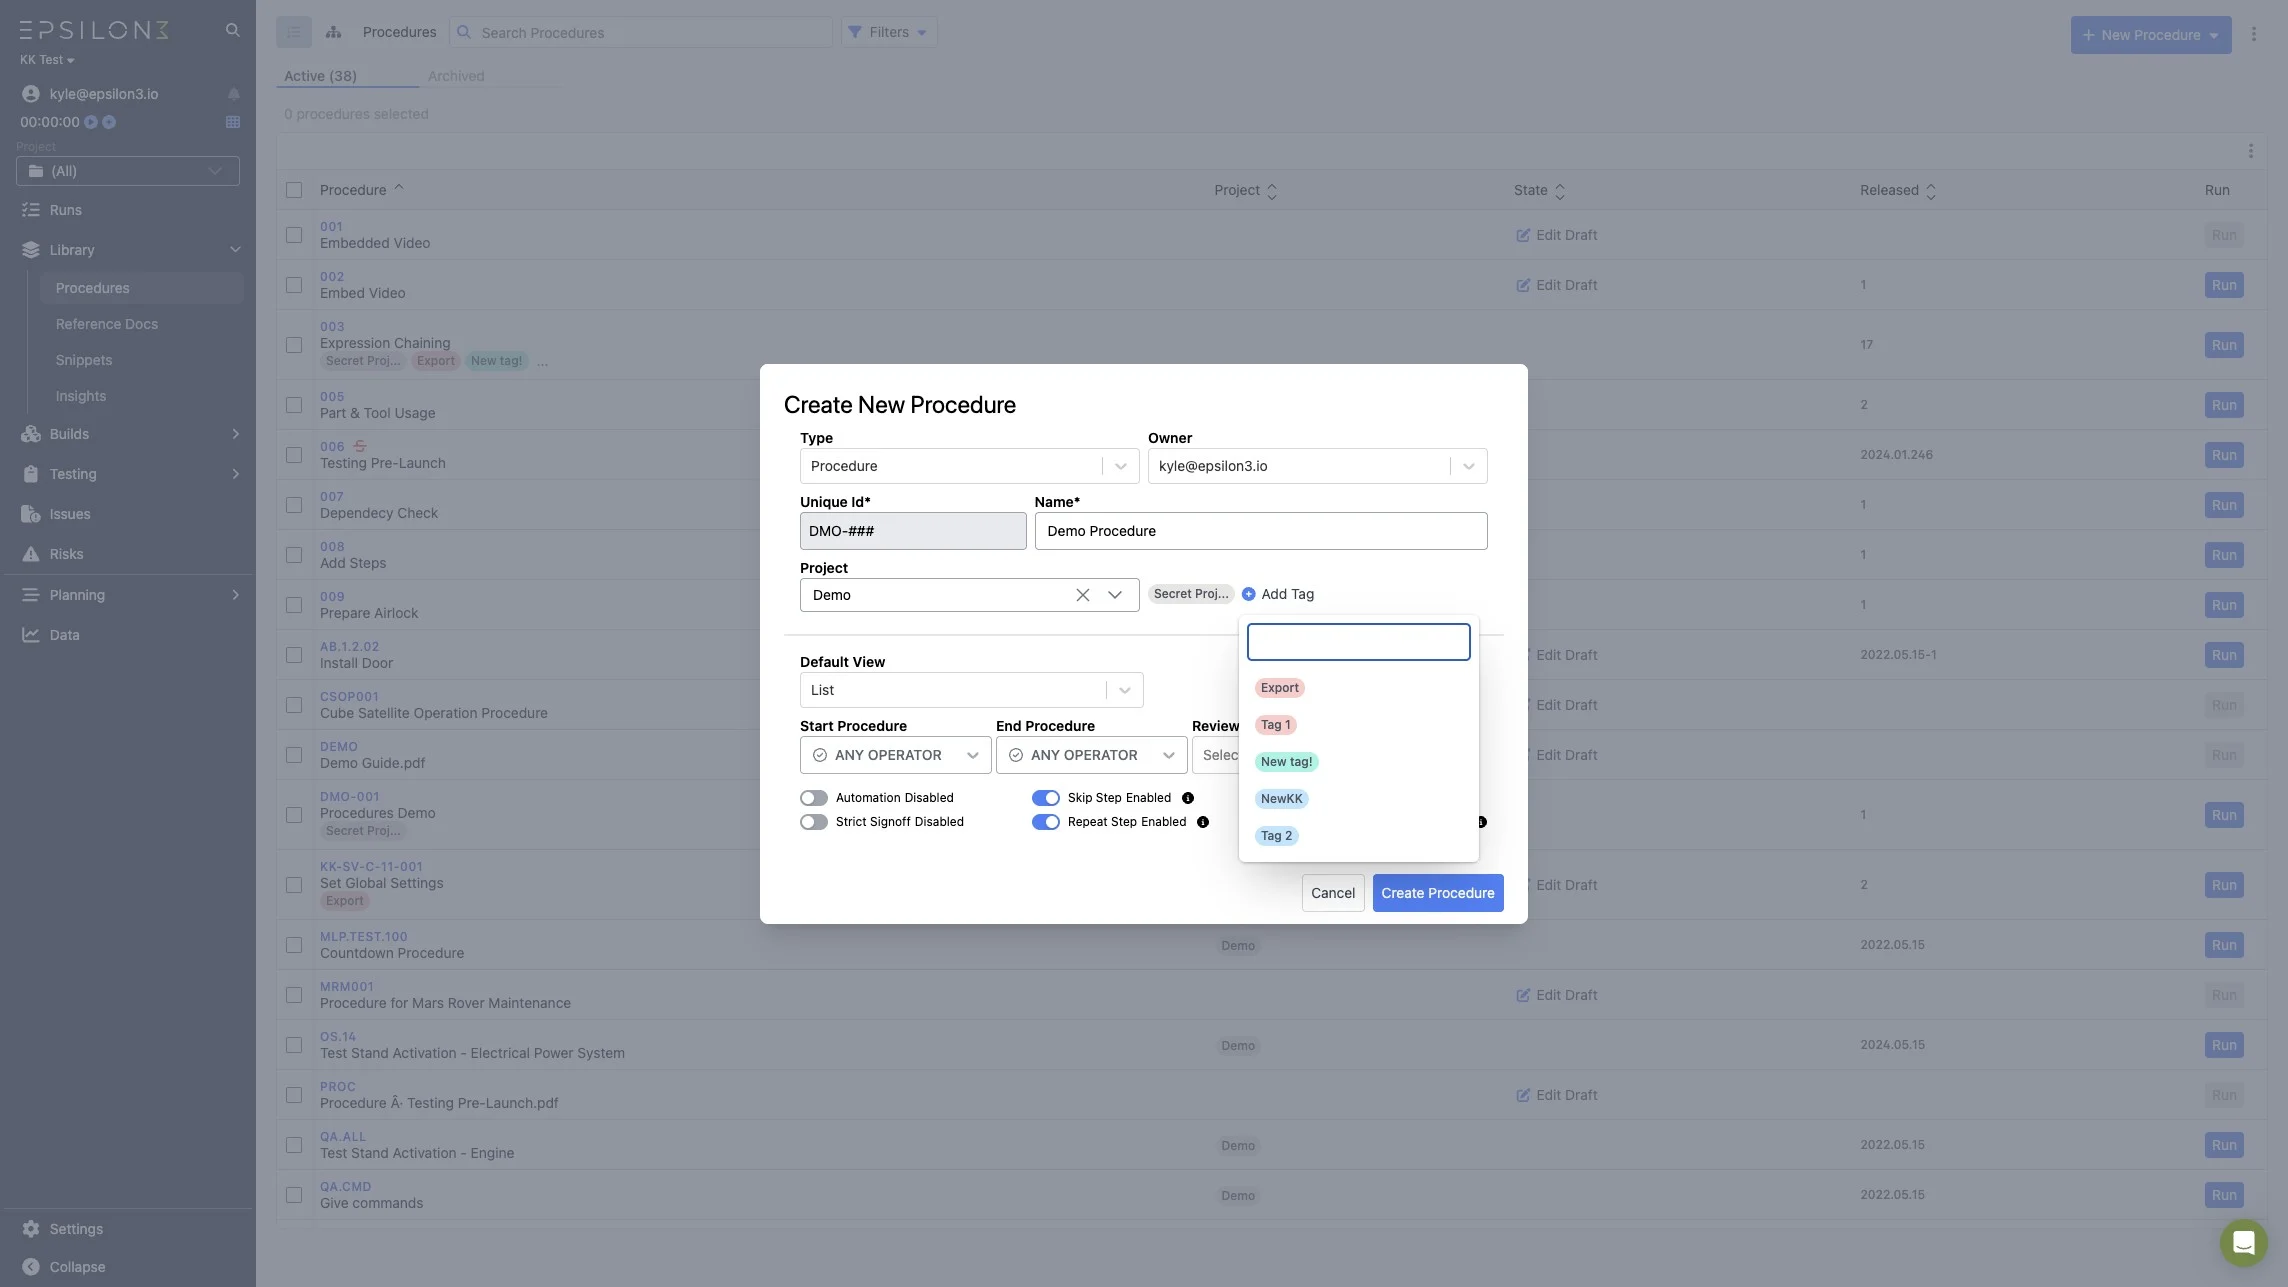This screenshot has width=2288, height=1287.
Task: Select Procedures in the Library menu
Action: 141,288
